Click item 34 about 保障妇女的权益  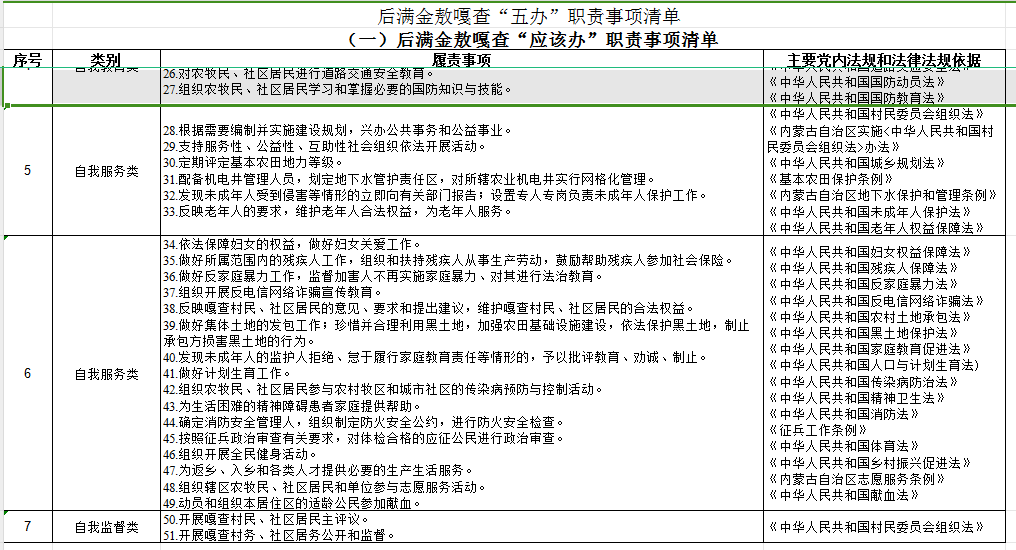[292, 244]
